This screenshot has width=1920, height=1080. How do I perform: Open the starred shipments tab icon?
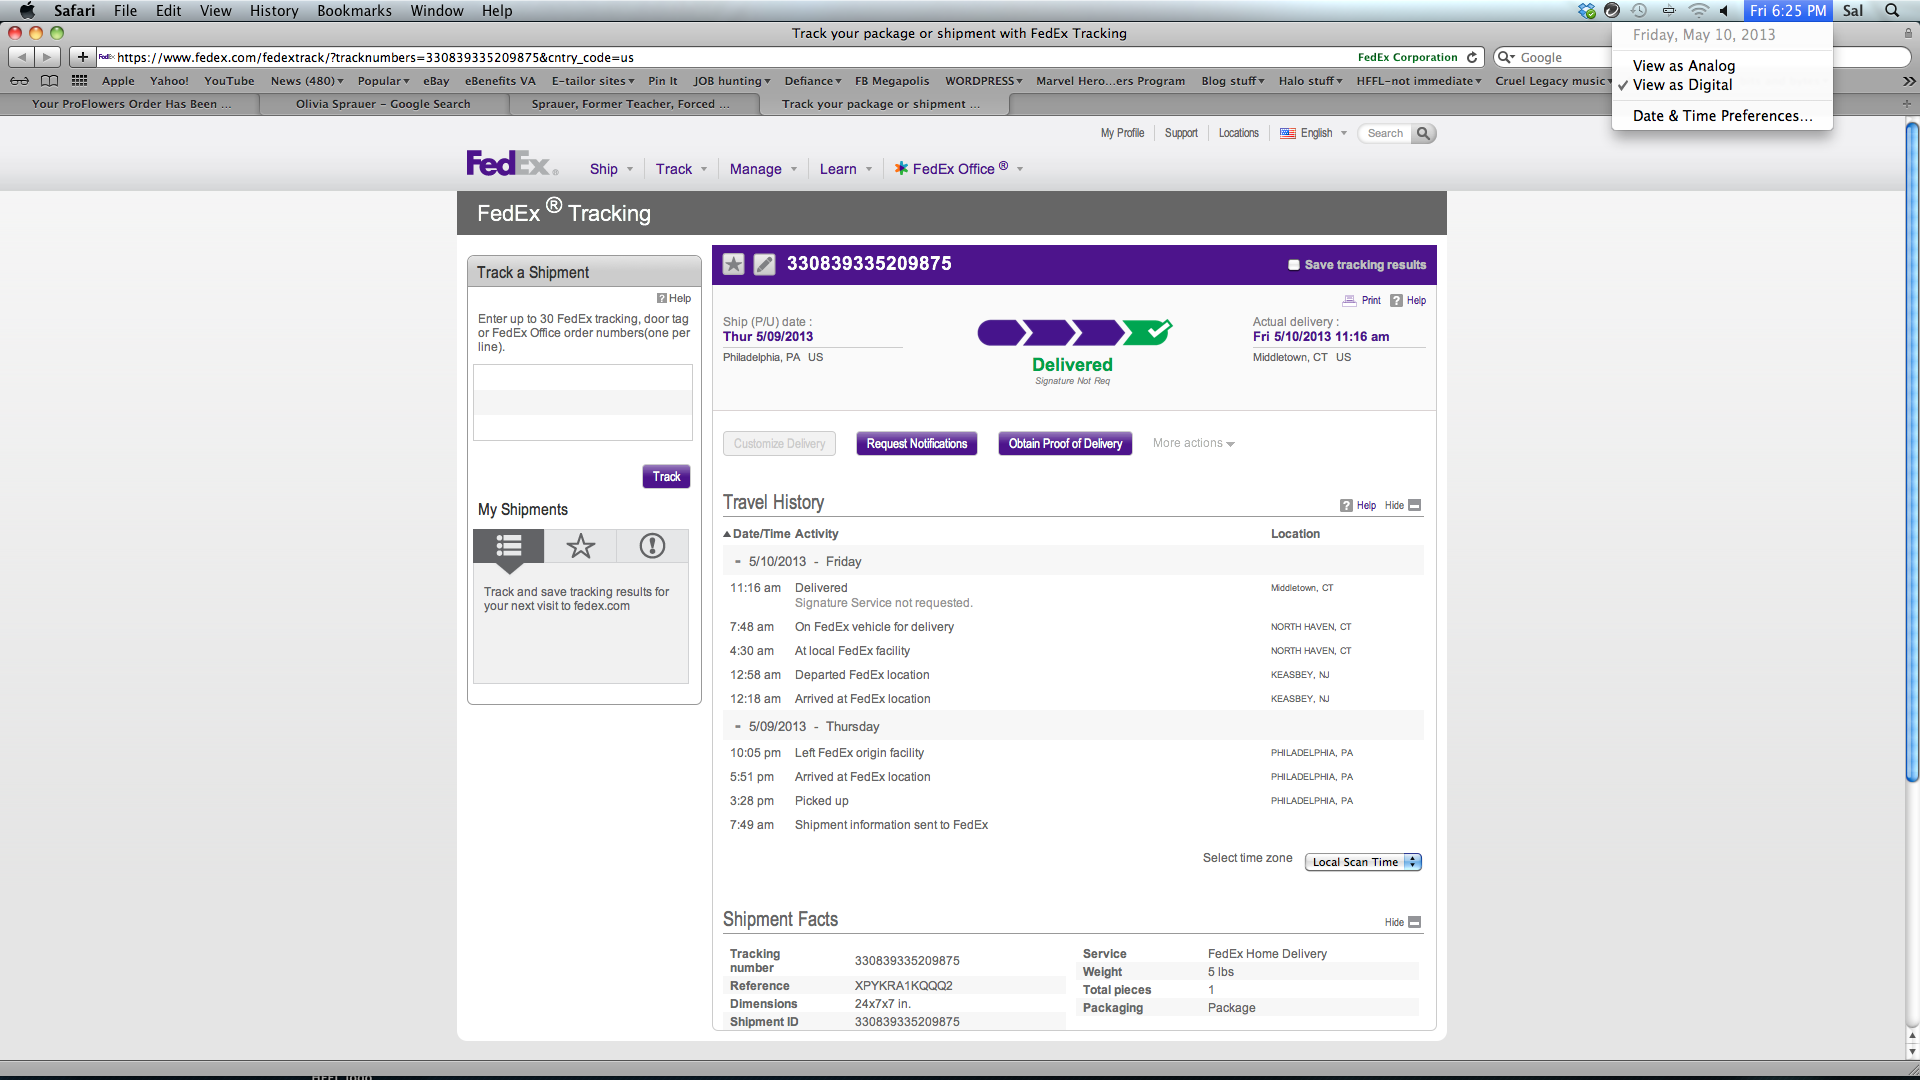tap(580, 546)
